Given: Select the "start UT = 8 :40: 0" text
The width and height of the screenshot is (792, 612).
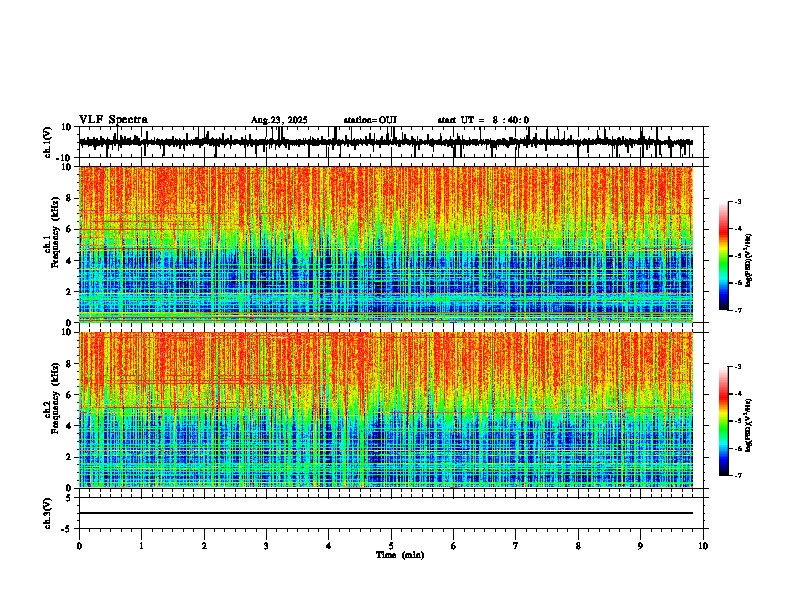Looking at the screenshot, I should pos(483,120).
